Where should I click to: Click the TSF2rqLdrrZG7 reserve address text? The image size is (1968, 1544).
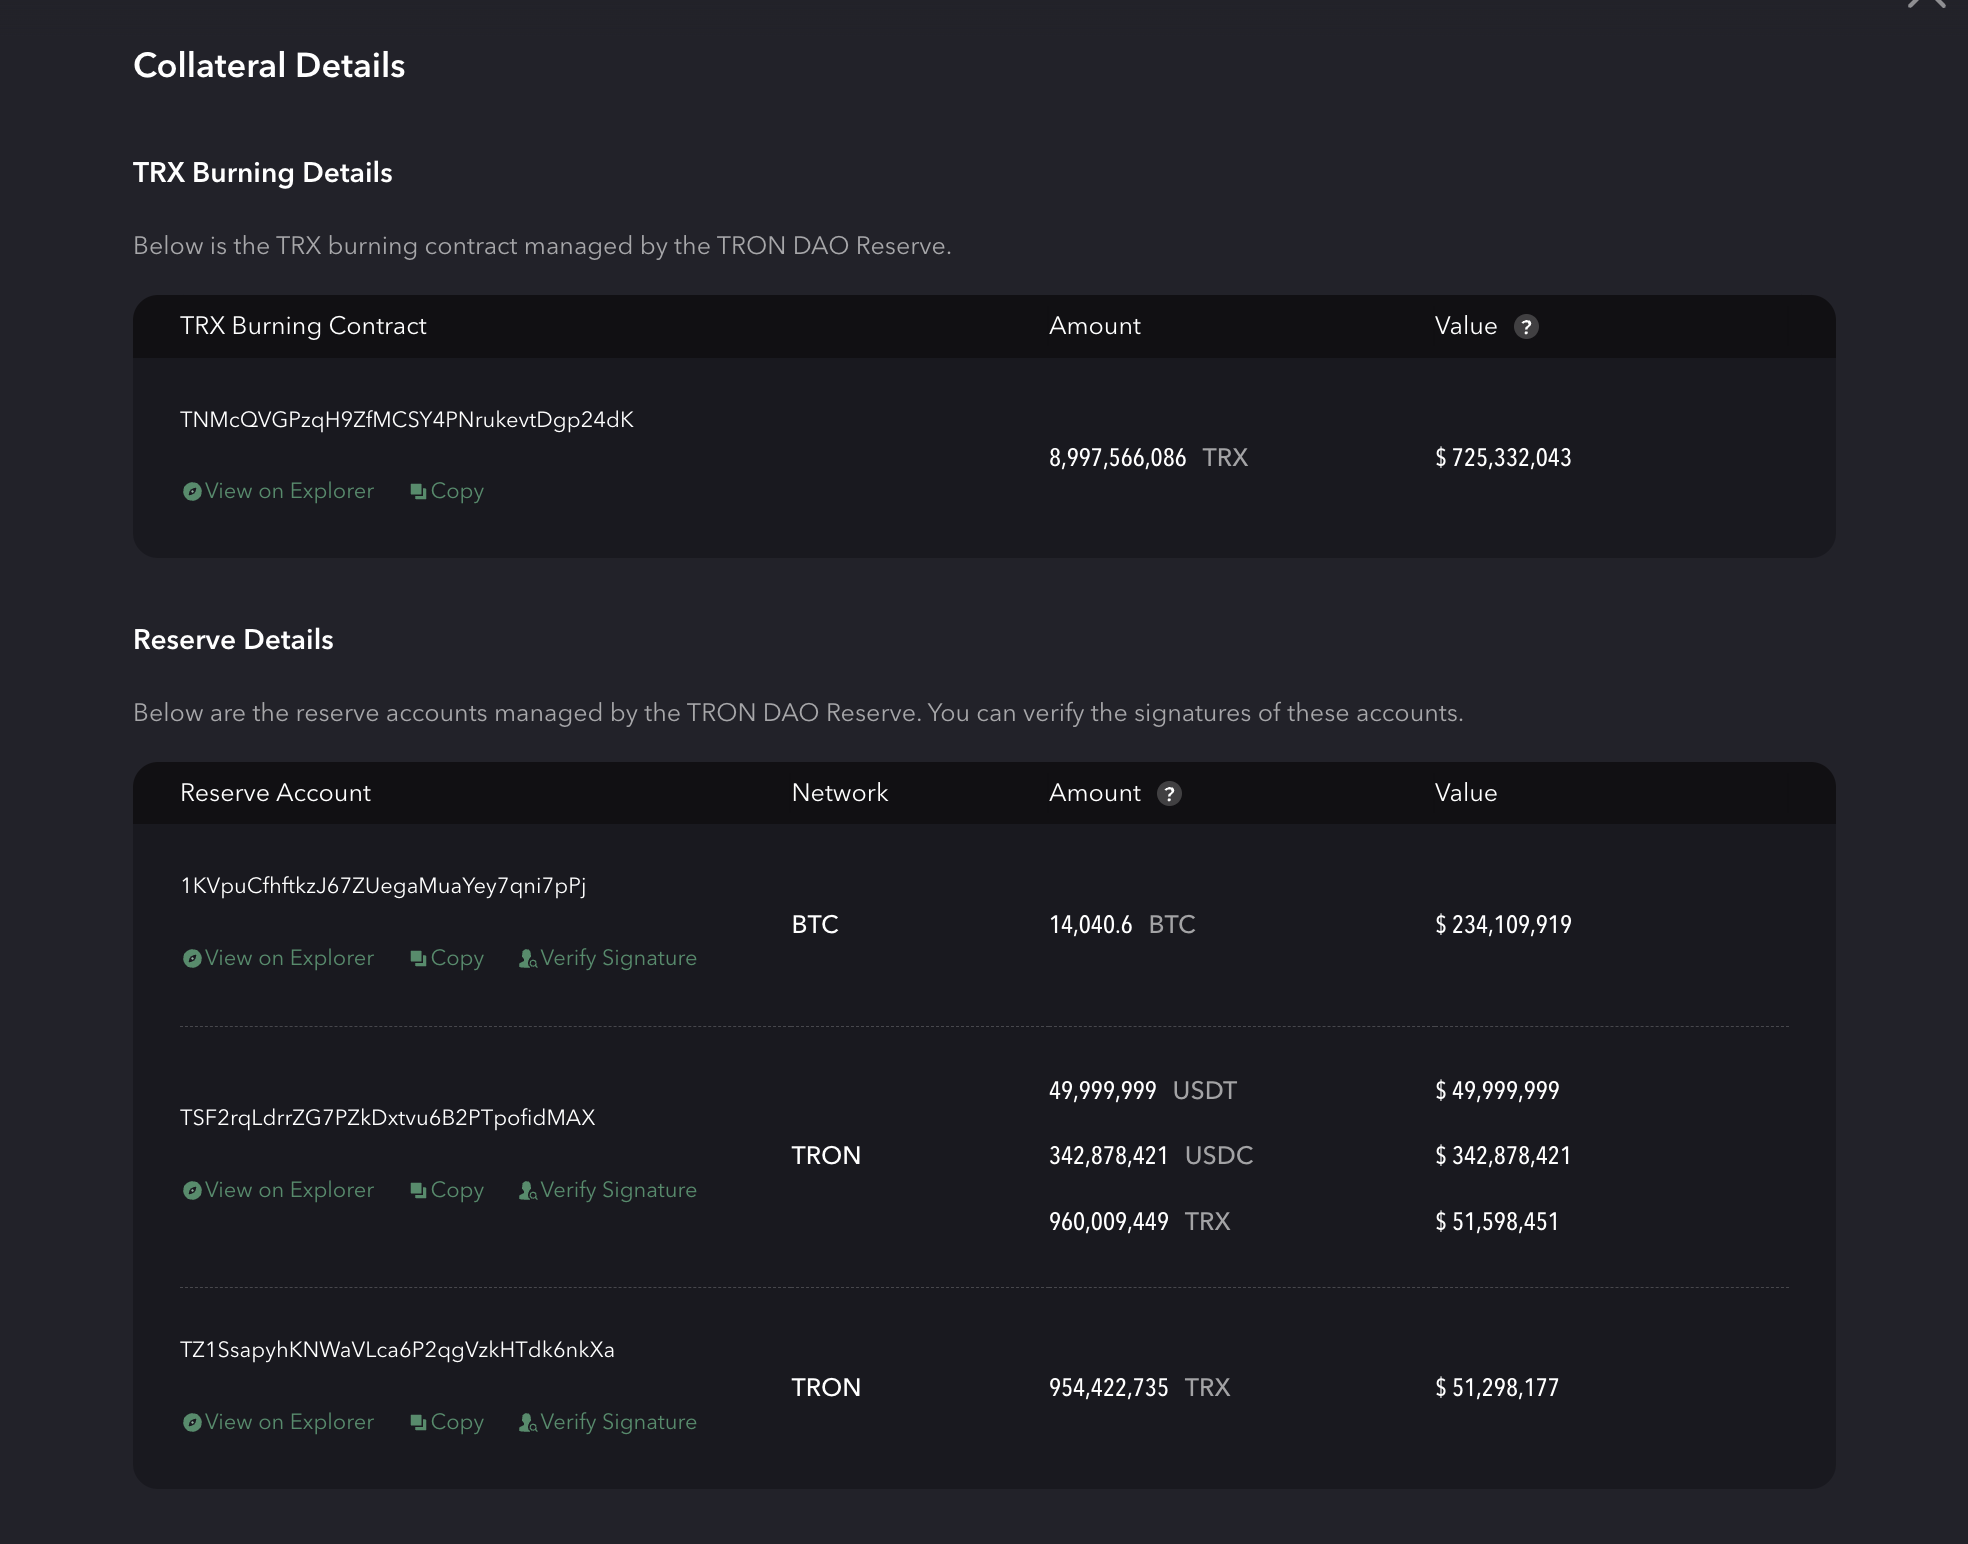[x=387, y=1118]
